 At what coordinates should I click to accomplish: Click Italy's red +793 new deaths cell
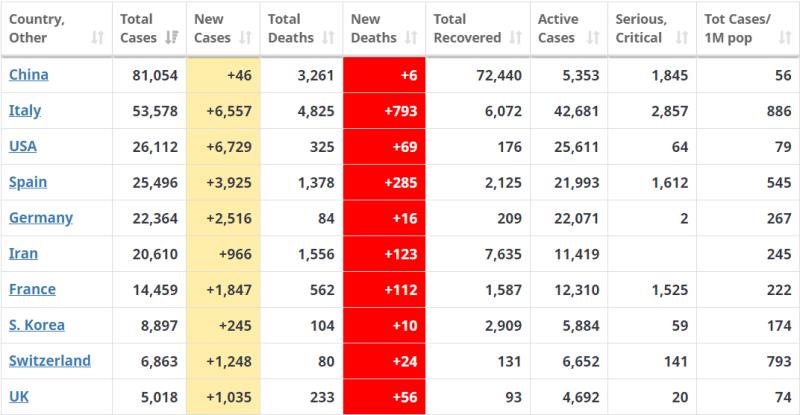tap(384, 111)
